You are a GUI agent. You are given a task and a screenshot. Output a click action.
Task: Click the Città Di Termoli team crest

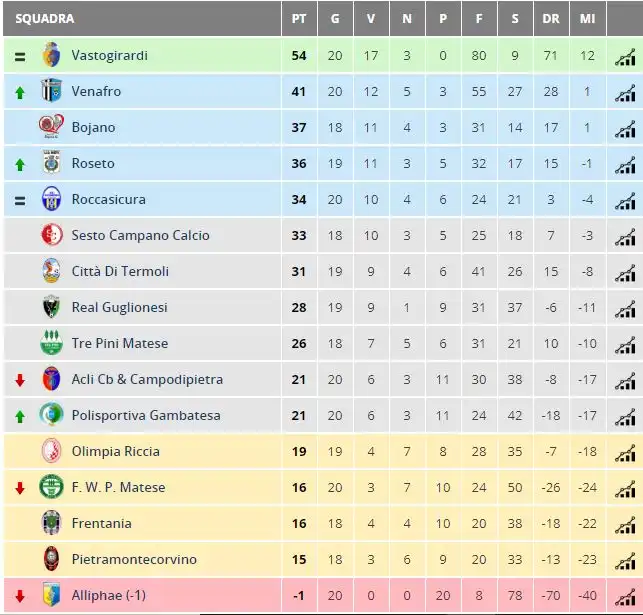coord(51,271)
